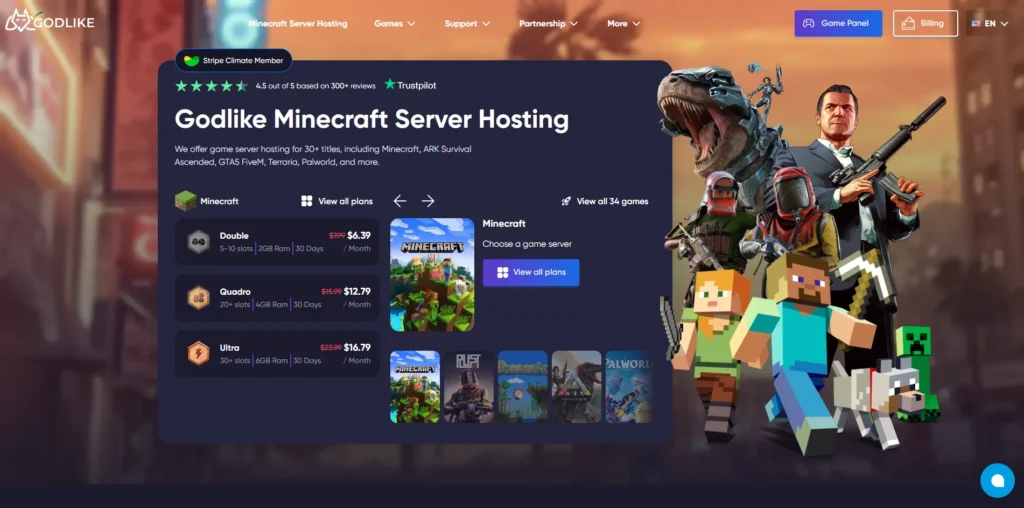Screen dimensions: 1024x508
Task: Open the Game Panel button
Action: click(838, 24)
